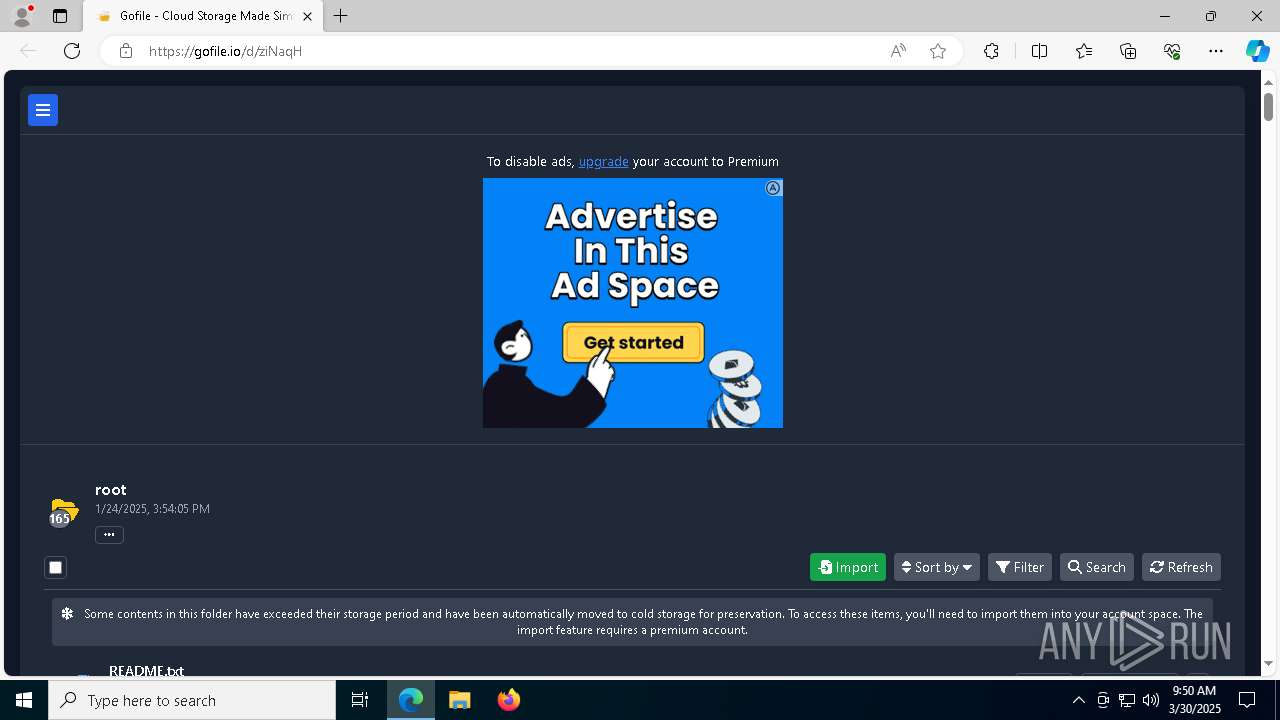Screen dimensions: 1280x720
Task: Enable Split screen view
Action: (1039, 51)
